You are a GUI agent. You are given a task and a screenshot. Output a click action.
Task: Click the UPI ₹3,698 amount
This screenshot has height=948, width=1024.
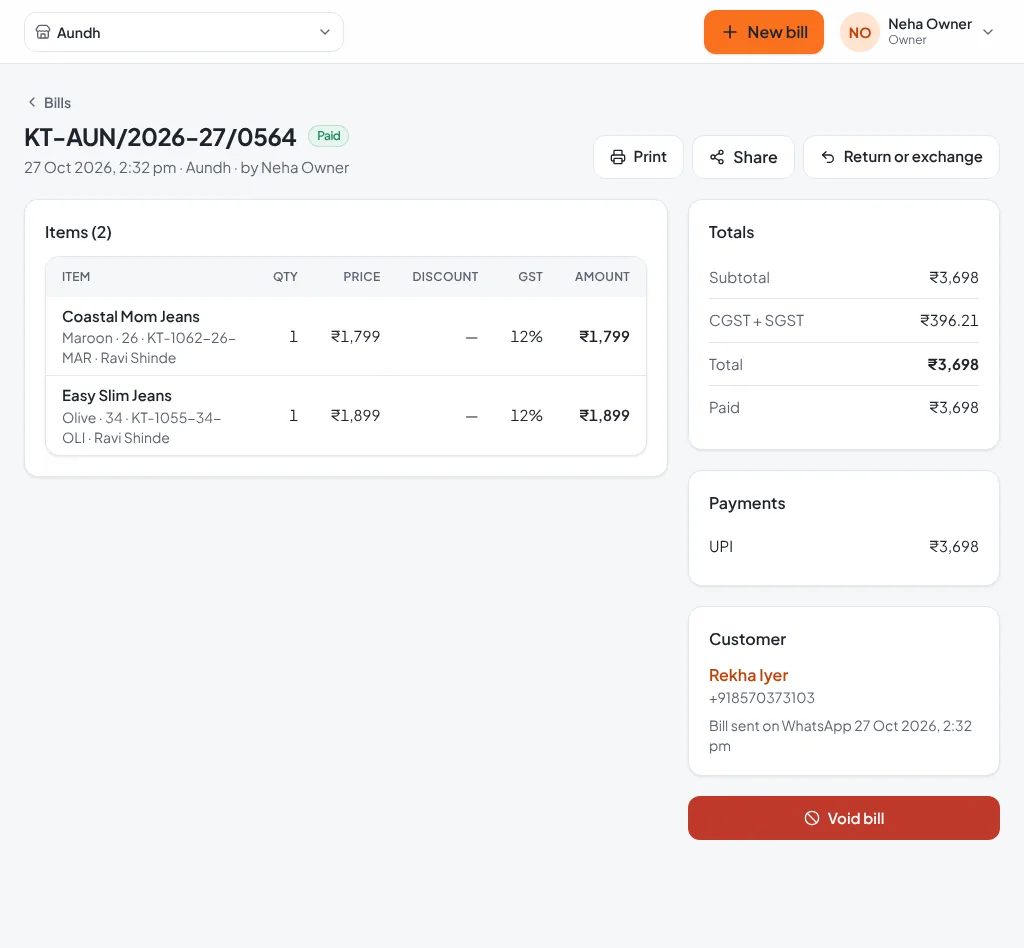[x=953, y=546]
